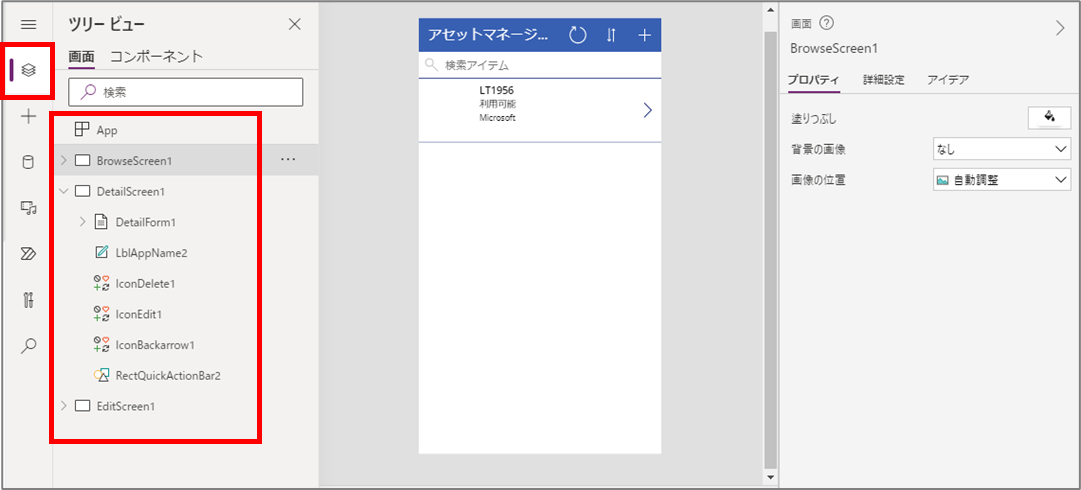Viewport: 1081px width, 490px height.
Task: Collapse the properties pane with chevron
Action: click(1060, 28)
